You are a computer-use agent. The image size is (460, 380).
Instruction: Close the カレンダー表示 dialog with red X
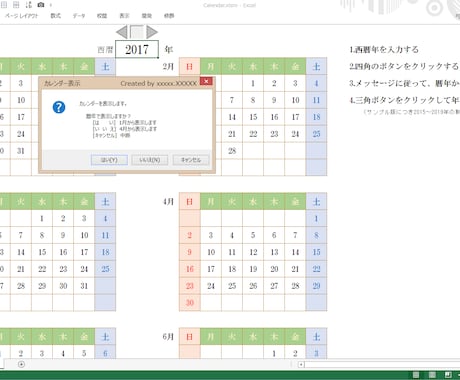[206, 81]
